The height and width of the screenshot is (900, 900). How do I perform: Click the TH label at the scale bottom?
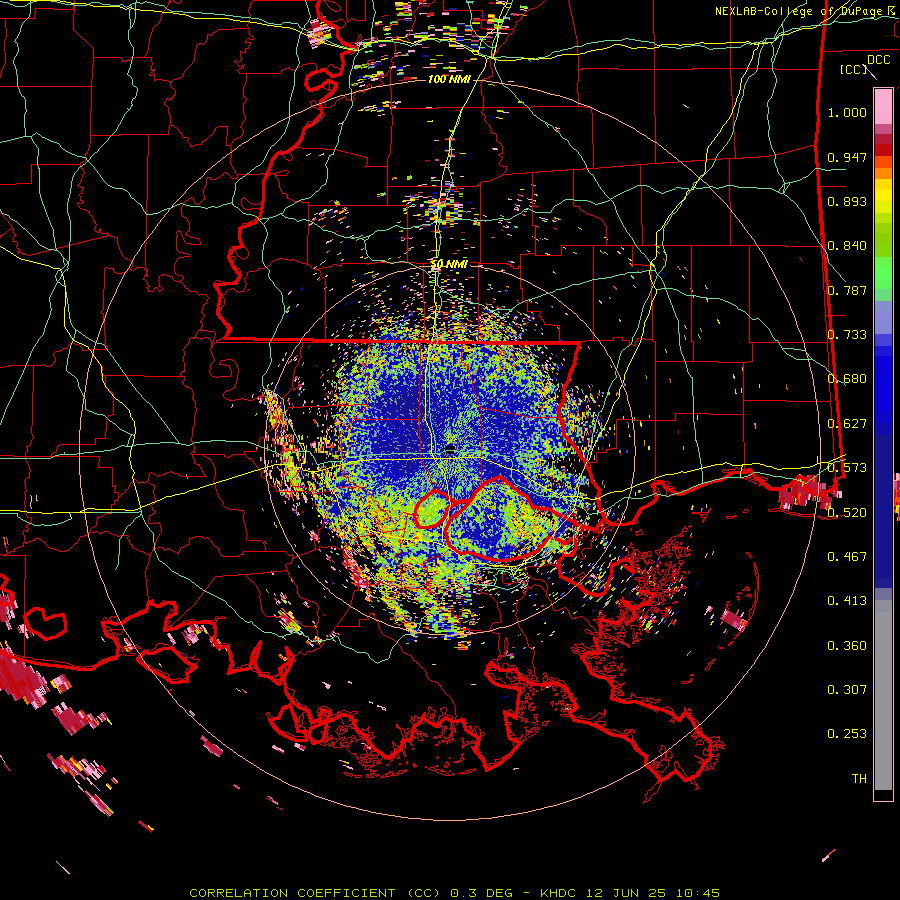(859, 779)
